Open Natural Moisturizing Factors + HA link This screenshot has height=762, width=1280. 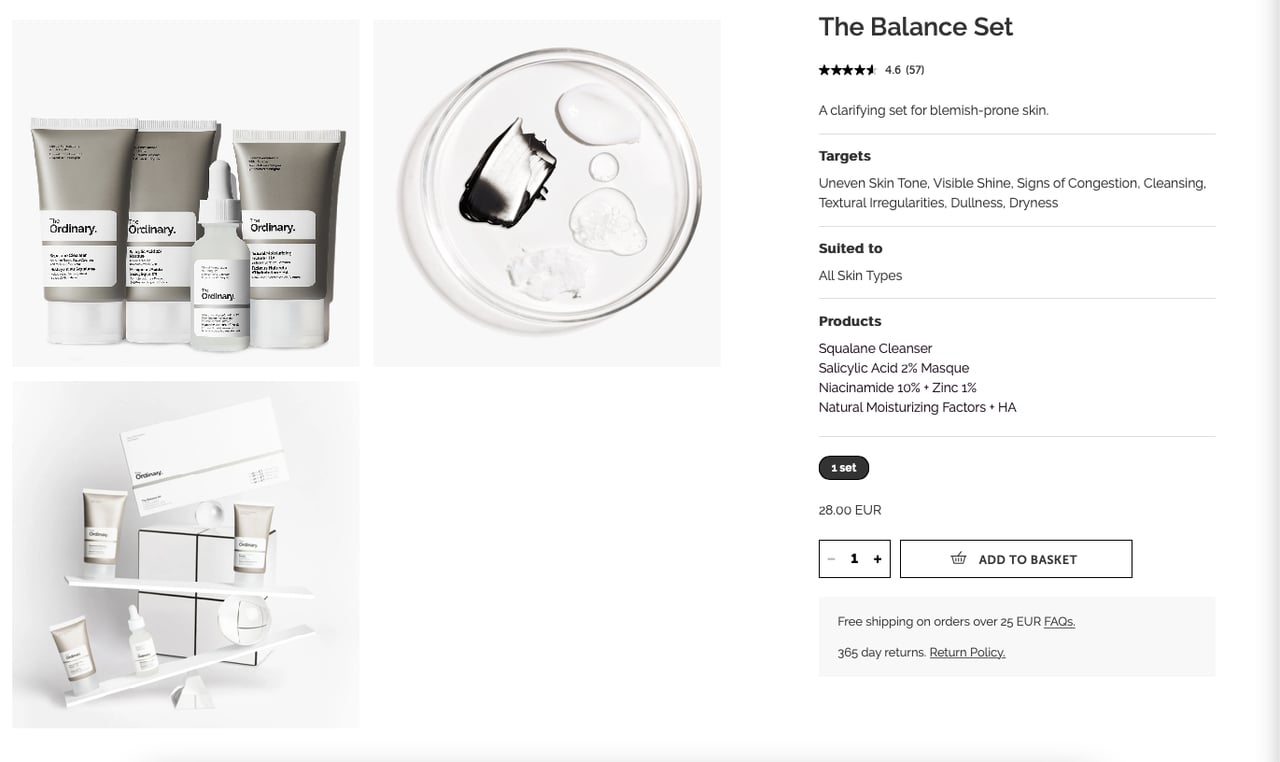[917, 407]
